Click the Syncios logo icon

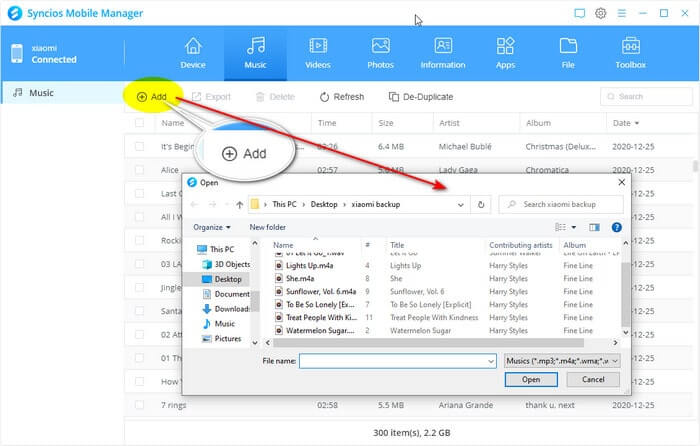(15, 13)
